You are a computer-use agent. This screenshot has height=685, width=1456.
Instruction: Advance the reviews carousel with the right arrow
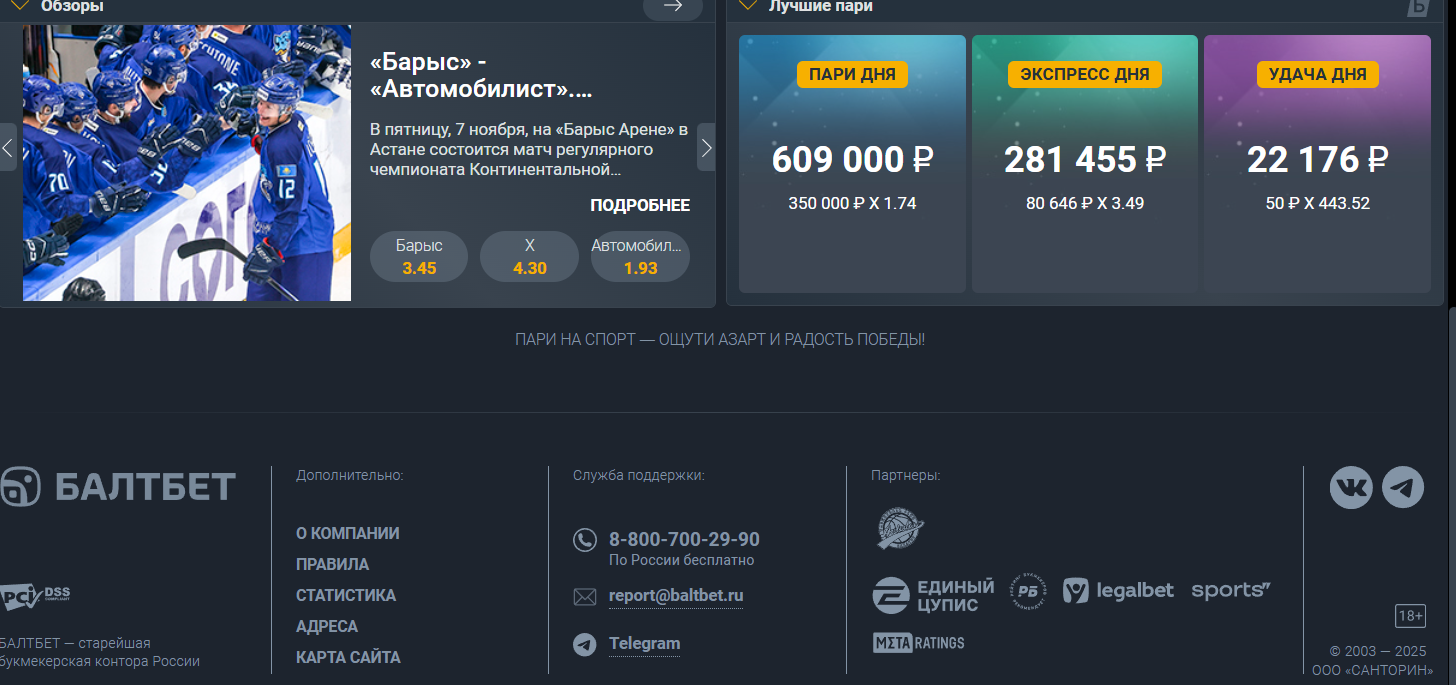pos(706,147)
